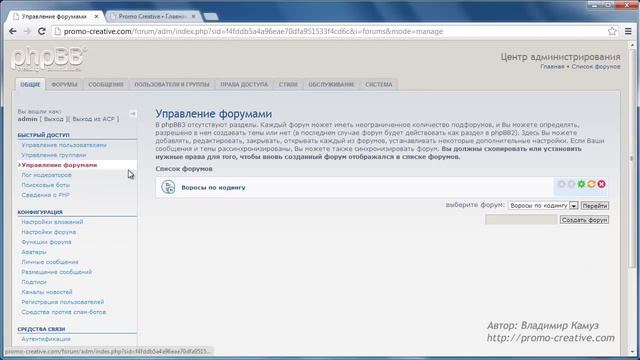Click the greyed move-up icon

click(562, 184)
